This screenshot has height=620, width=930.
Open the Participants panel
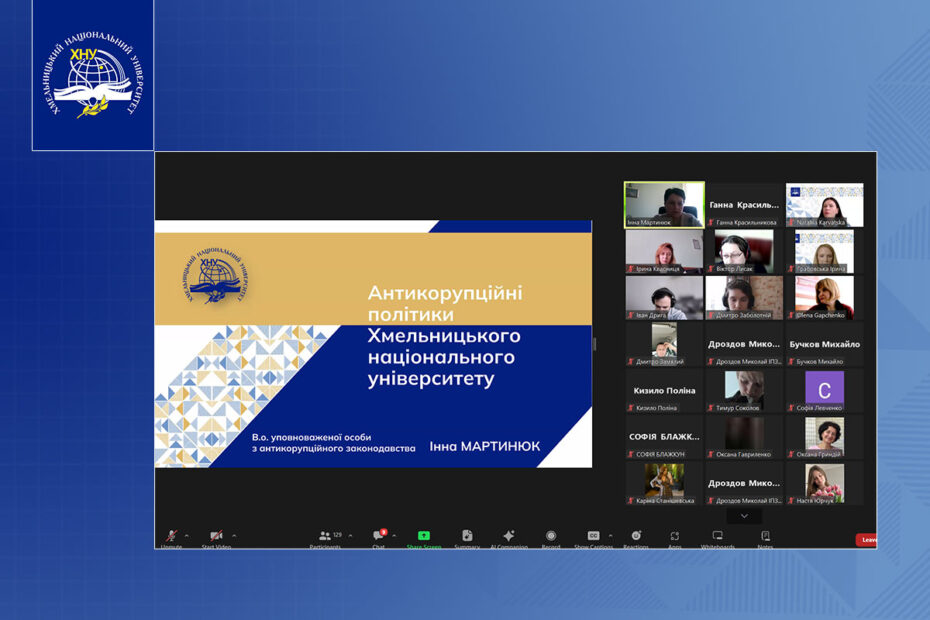point(325,538)
